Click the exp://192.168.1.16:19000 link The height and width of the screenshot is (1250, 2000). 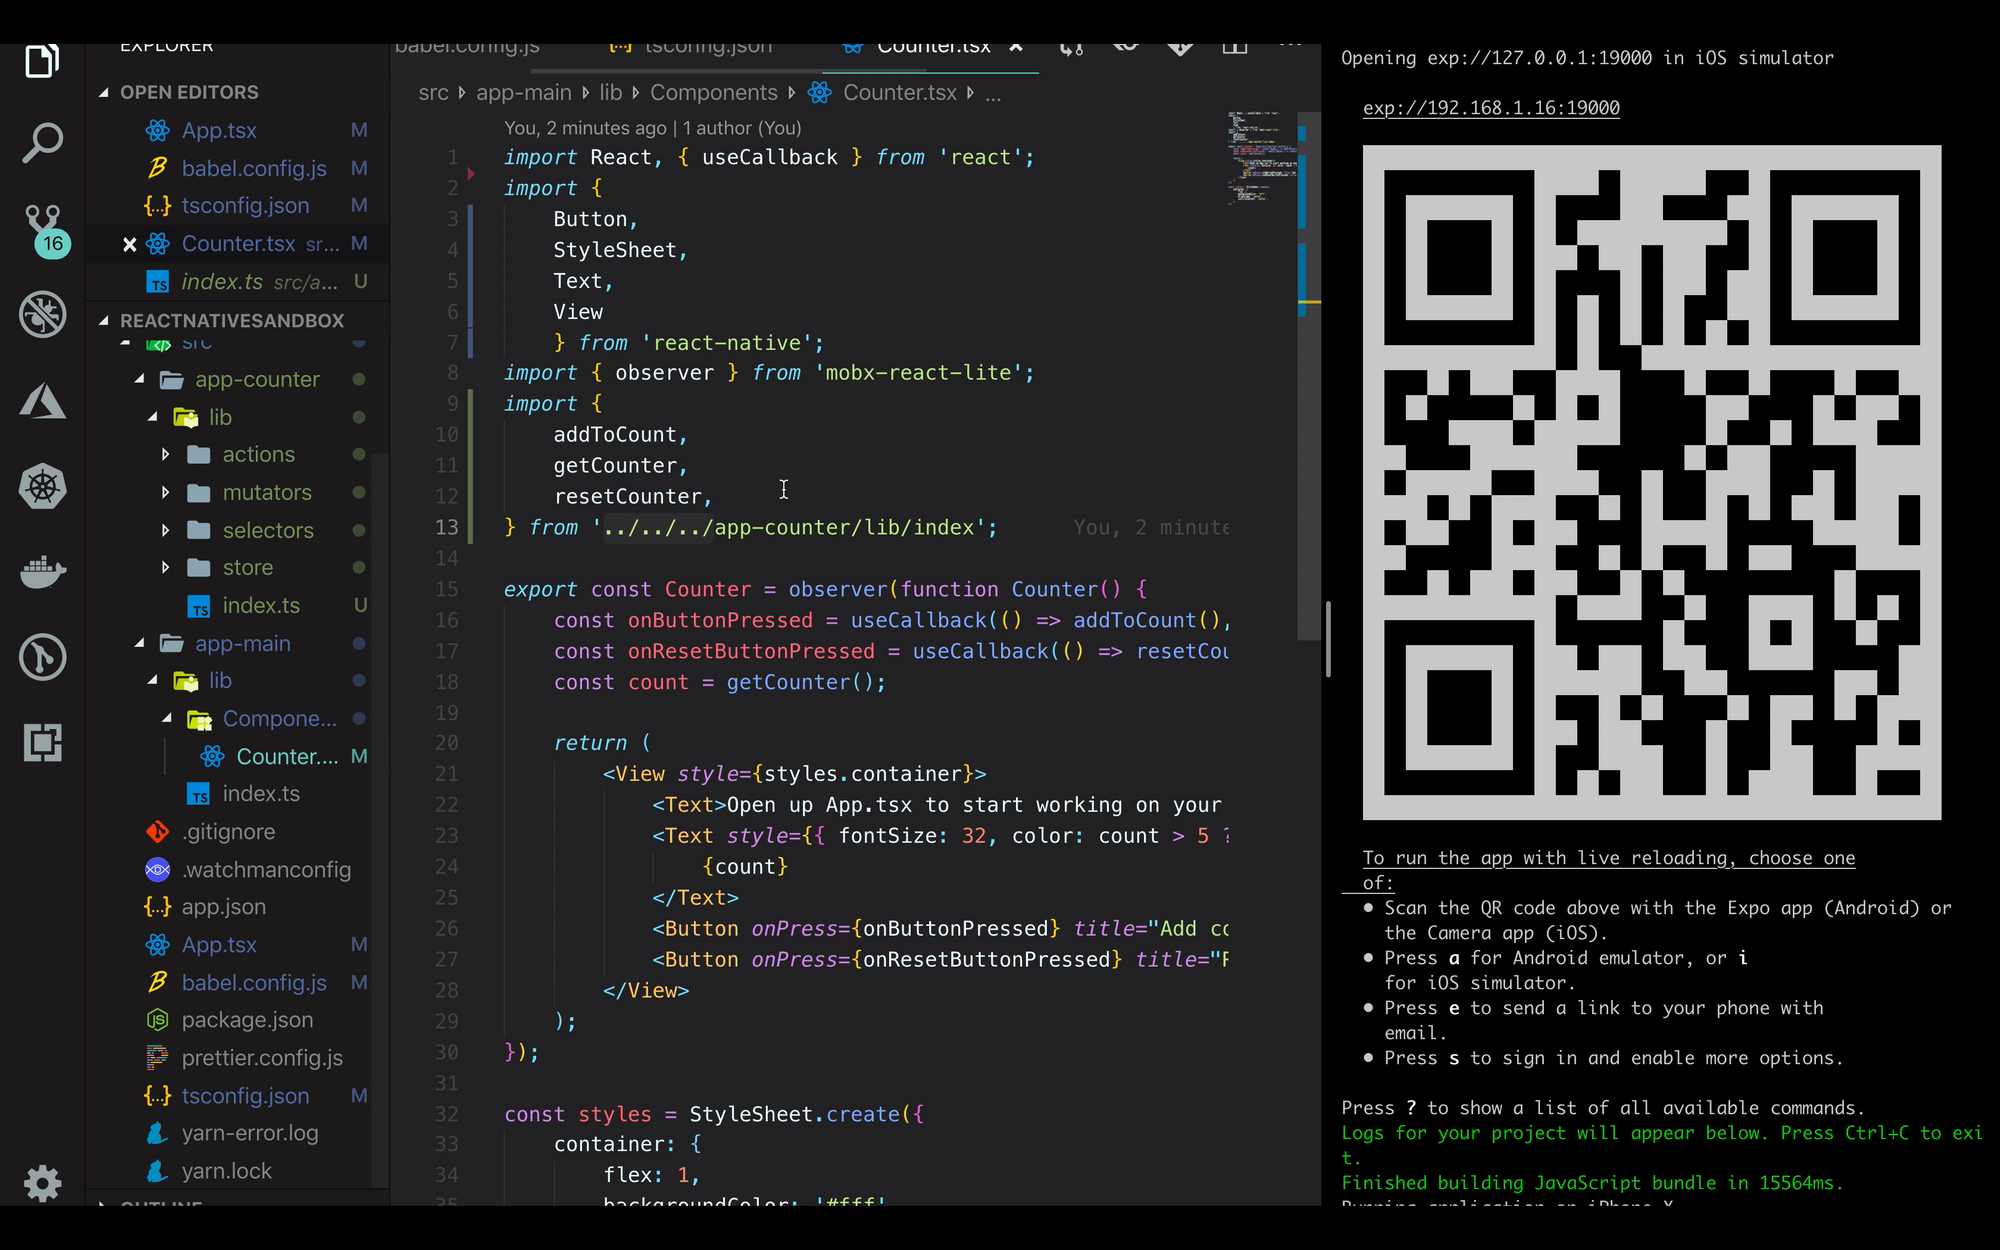[x=1492, y=107]
